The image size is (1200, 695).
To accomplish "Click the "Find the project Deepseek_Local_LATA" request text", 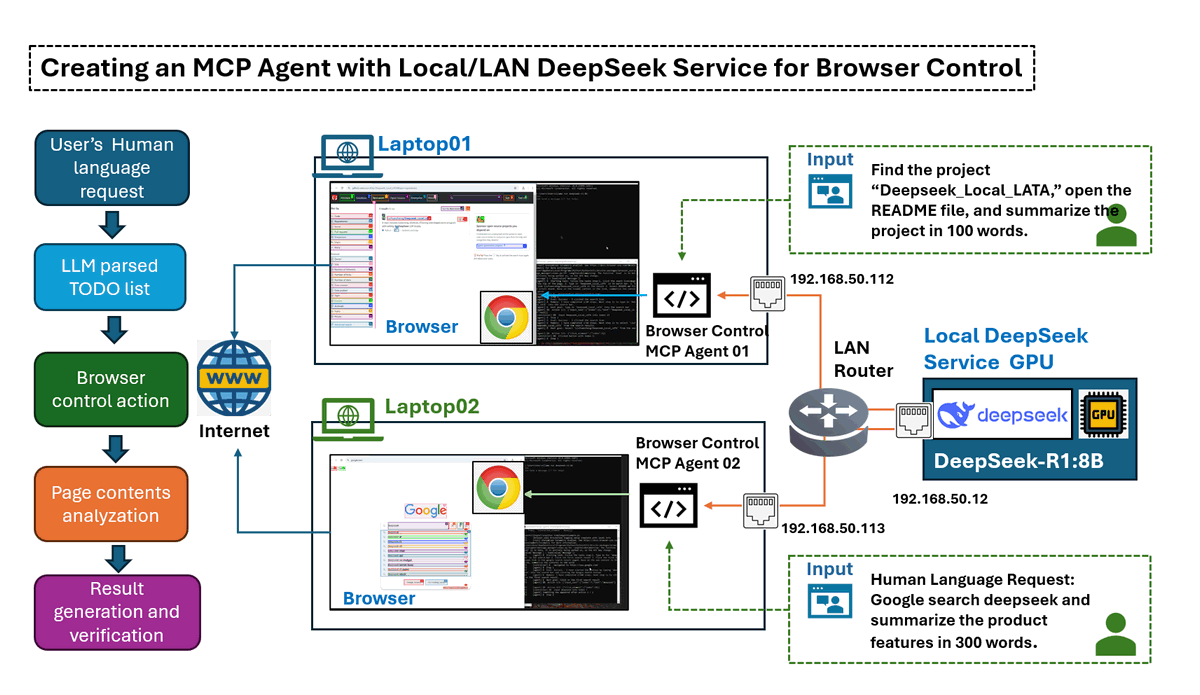I will [x=1002, y=201].
